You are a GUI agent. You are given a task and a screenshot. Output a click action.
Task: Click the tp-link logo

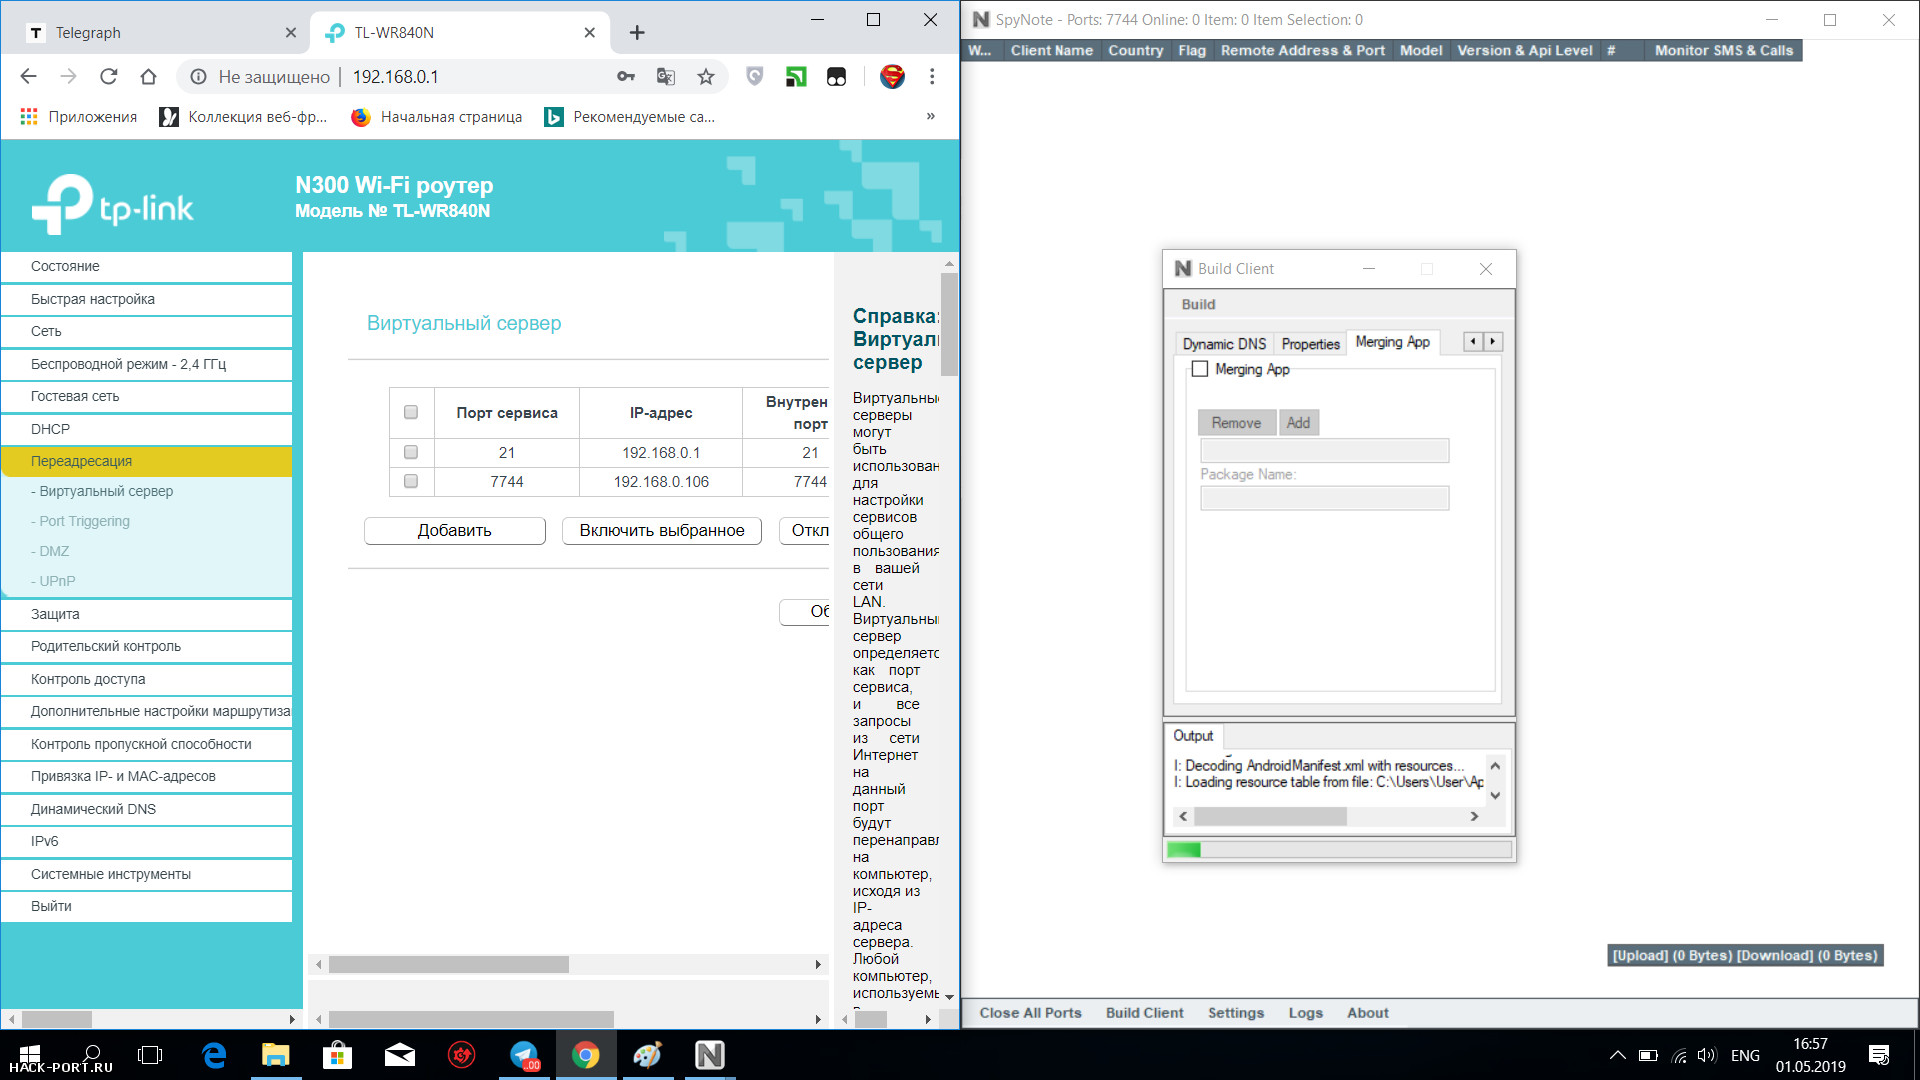pyautogui.click(x=112, y=205)
